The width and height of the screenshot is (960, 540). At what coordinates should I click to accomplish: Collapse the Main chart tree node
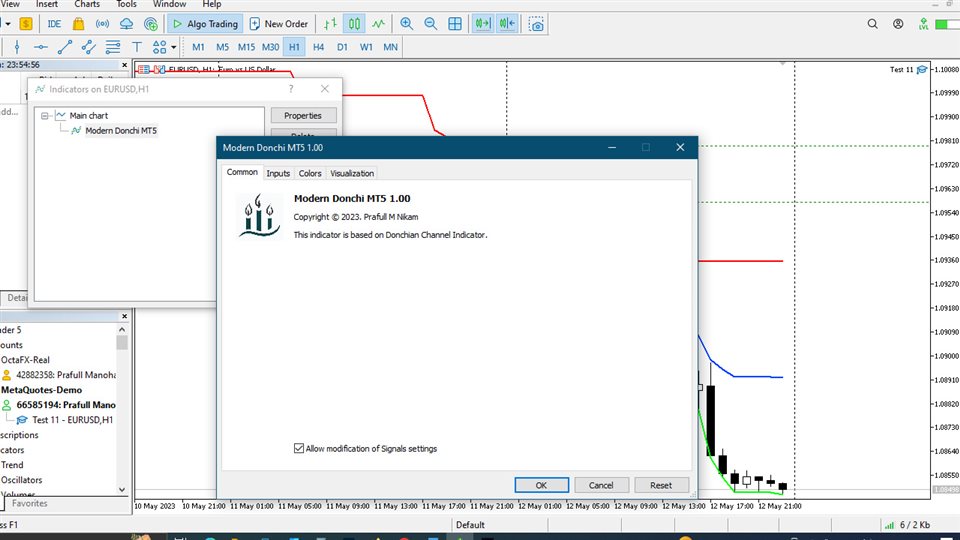click(x=45, y=116)
